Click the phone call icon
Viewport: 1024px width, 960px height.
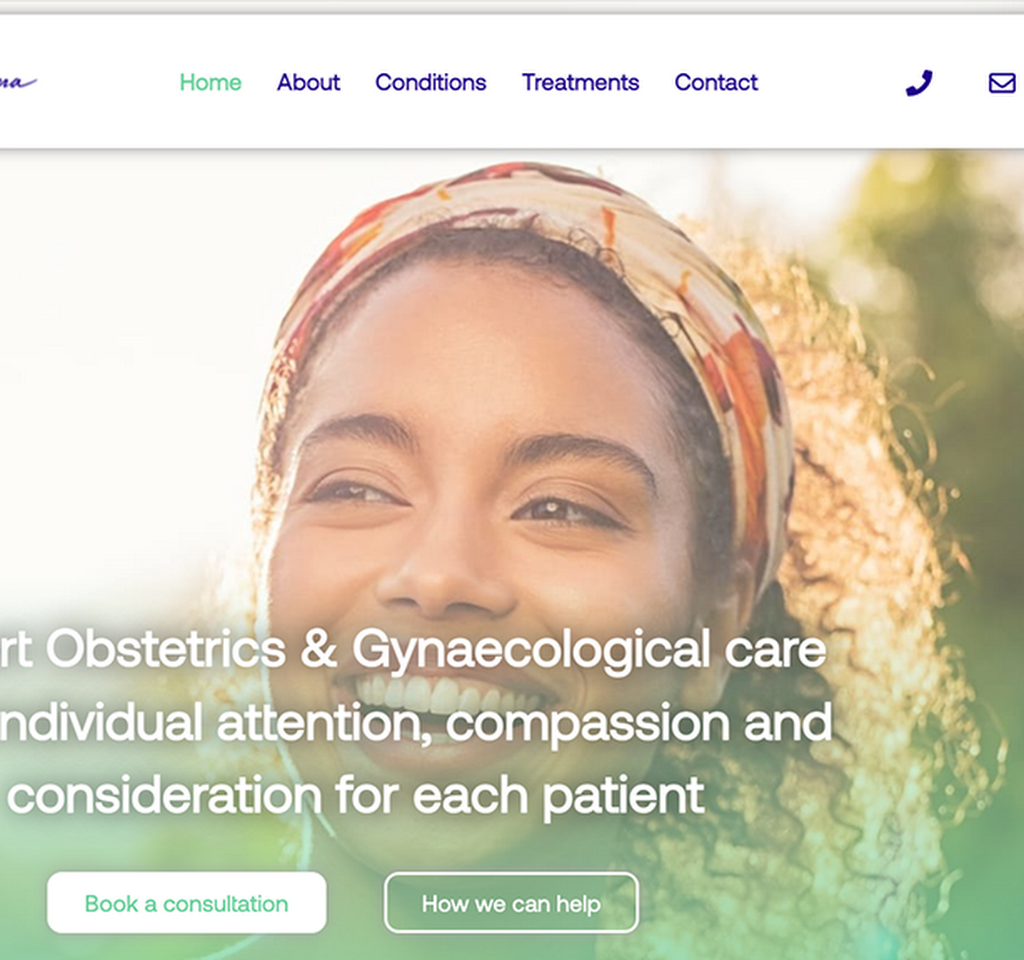pos(919,83)
